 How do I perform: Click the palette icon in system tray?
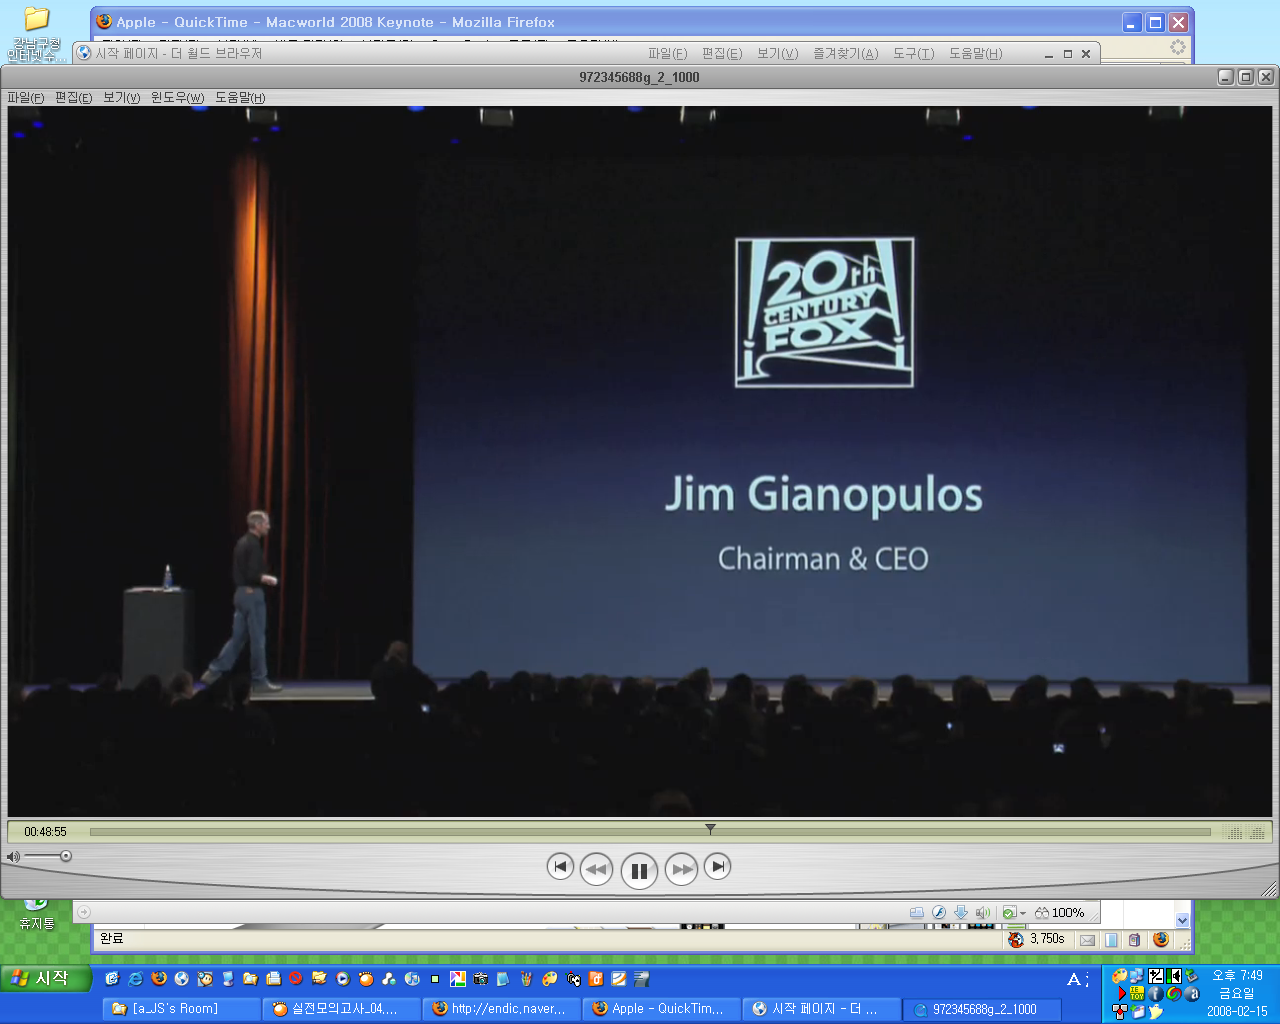1119,976
